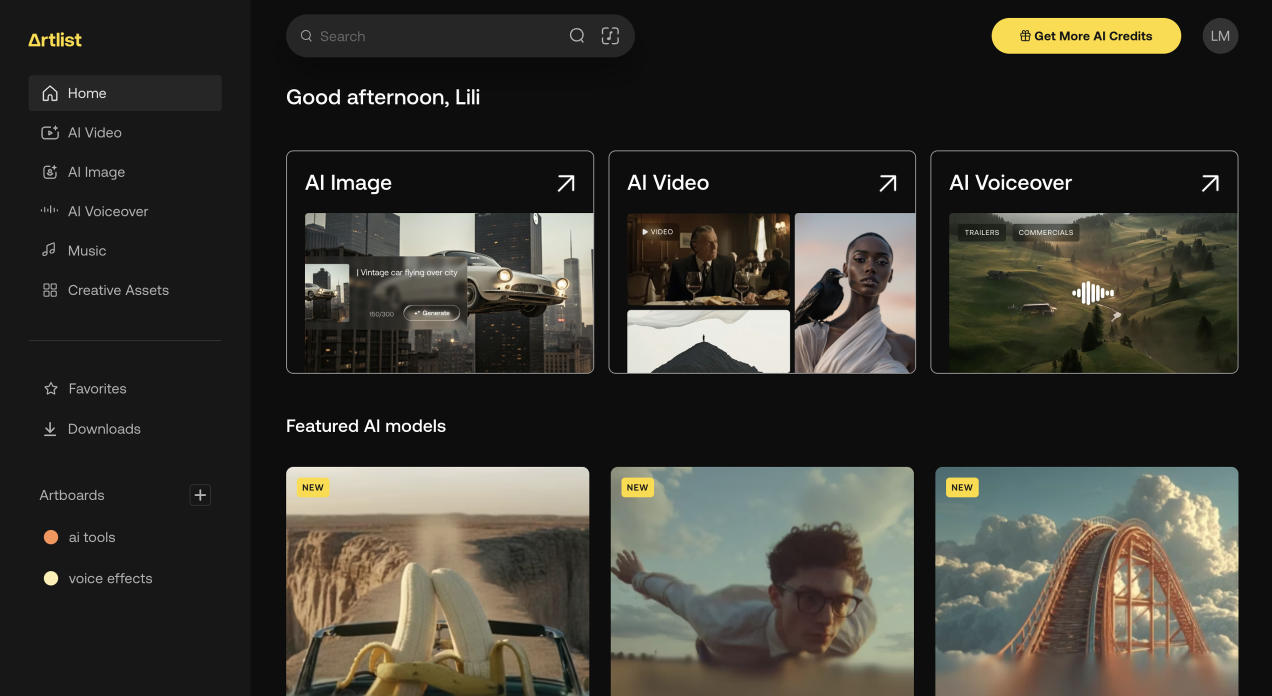
Task: Open AI Voiceover via its arrow icon
Action: coord(1209,183)
